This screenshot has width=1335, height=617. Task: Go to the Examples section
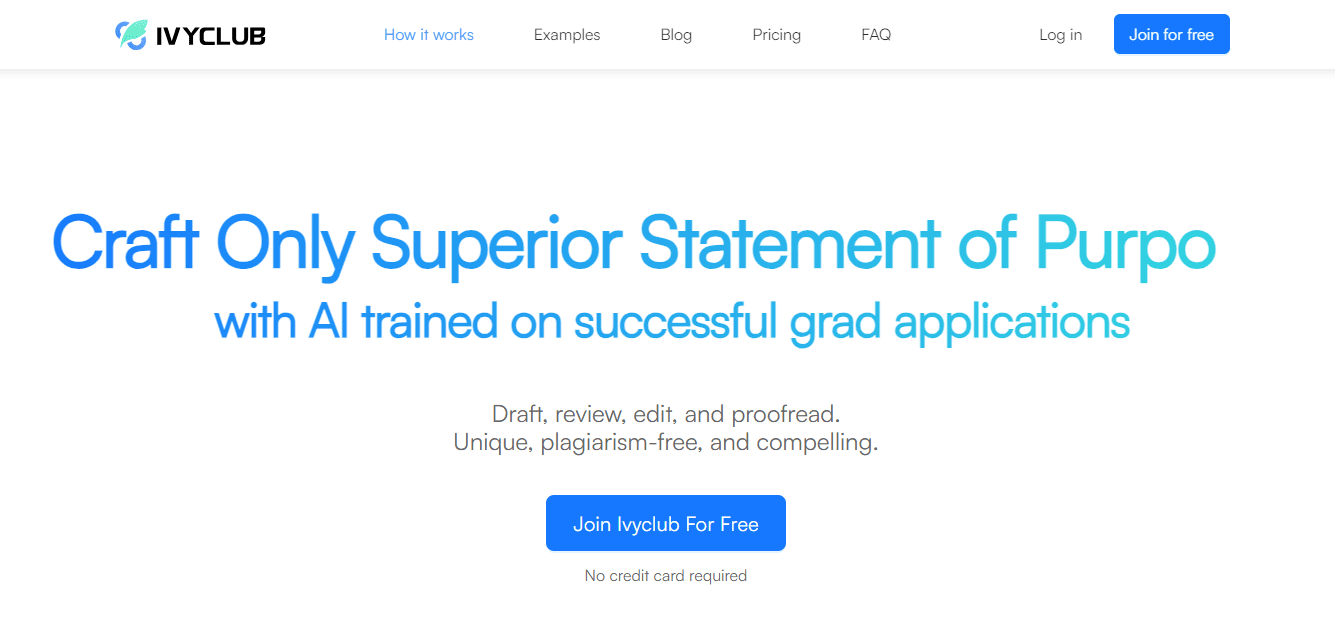point(567,35)
